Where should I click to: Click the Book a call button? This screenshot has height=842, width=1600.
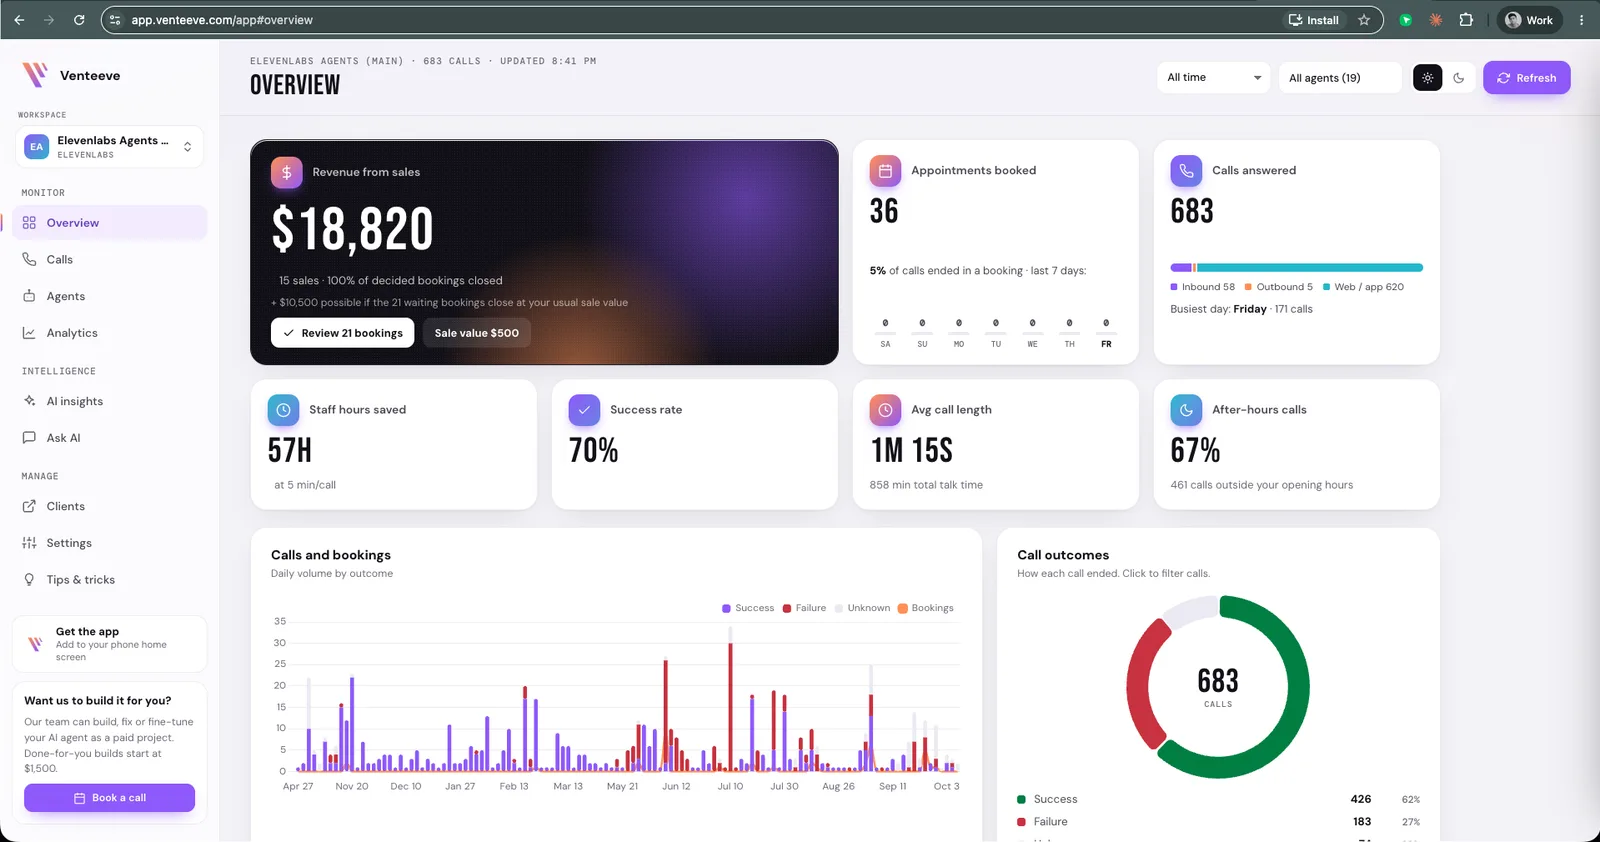(x=109, y=798)
